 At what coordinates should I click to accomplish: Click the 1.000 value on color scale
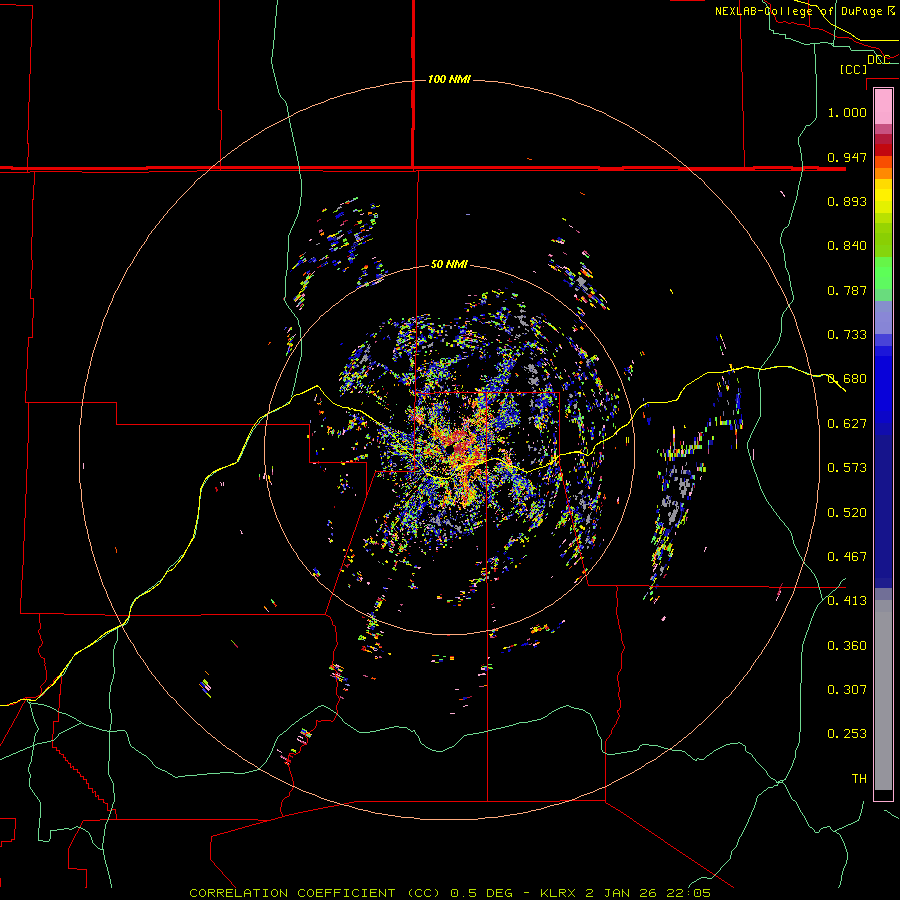[847, 112]
